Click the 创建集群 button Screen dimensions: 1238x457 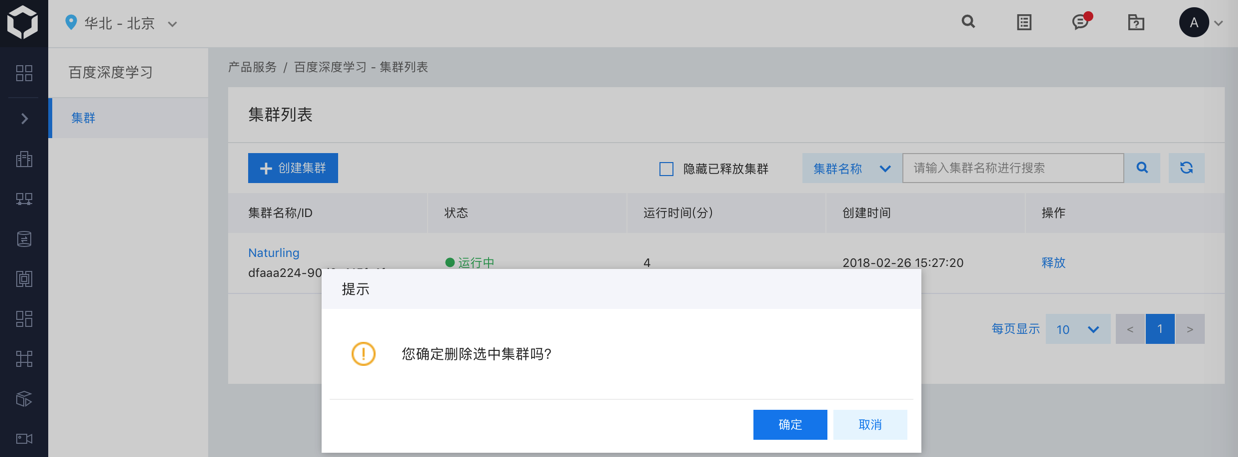pyautogui.click(x=293, y=168)
